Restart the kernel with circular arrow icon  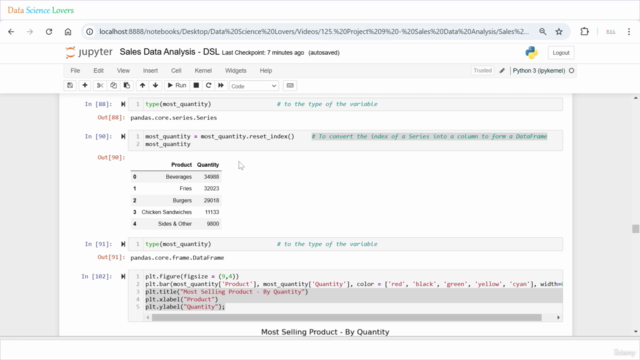(x=209, y=85)
